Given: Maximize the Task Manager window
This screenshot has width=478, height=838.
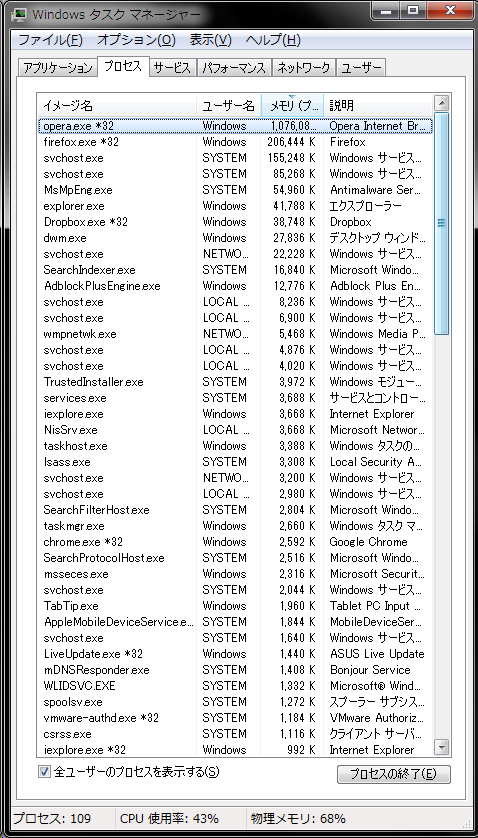Looking at the screenshot, I should [x=414, y=11].
